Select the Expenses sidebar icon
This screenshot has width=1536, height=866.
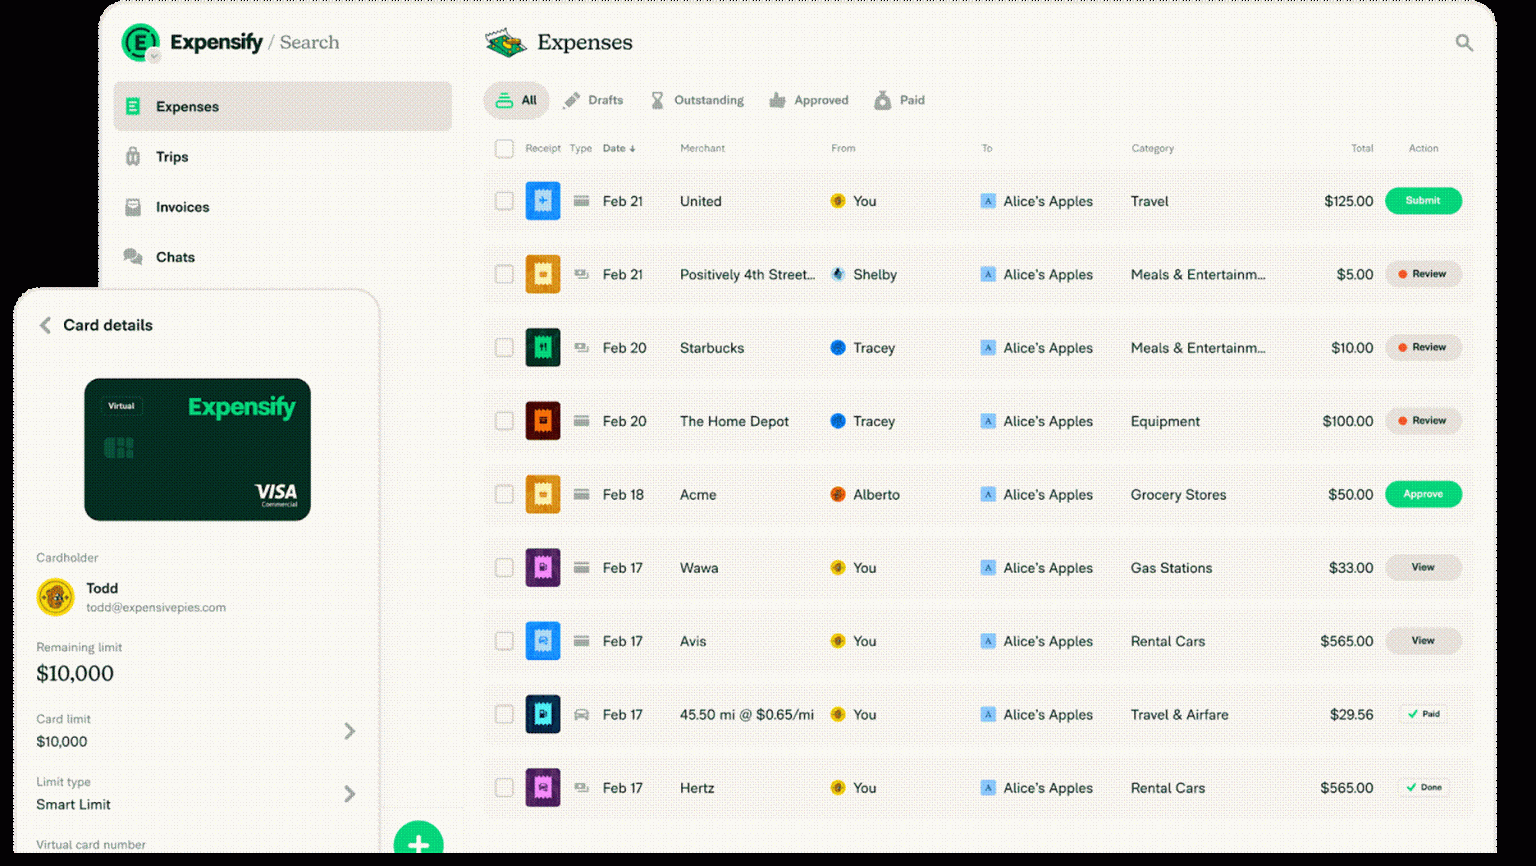pos(133,106)
